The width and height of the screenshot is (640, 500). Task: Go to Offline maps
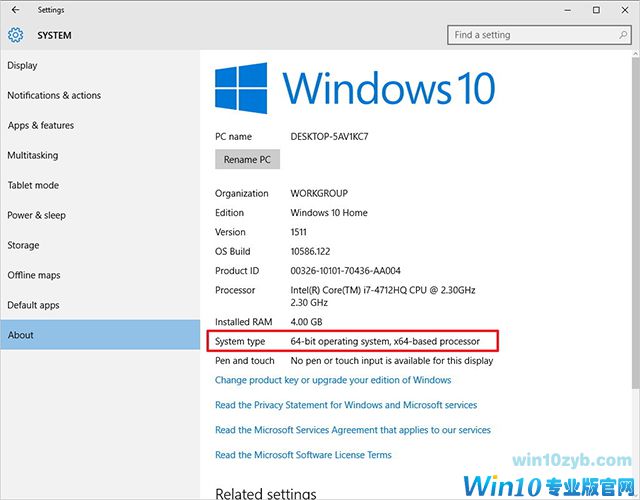tap(100, 275)
